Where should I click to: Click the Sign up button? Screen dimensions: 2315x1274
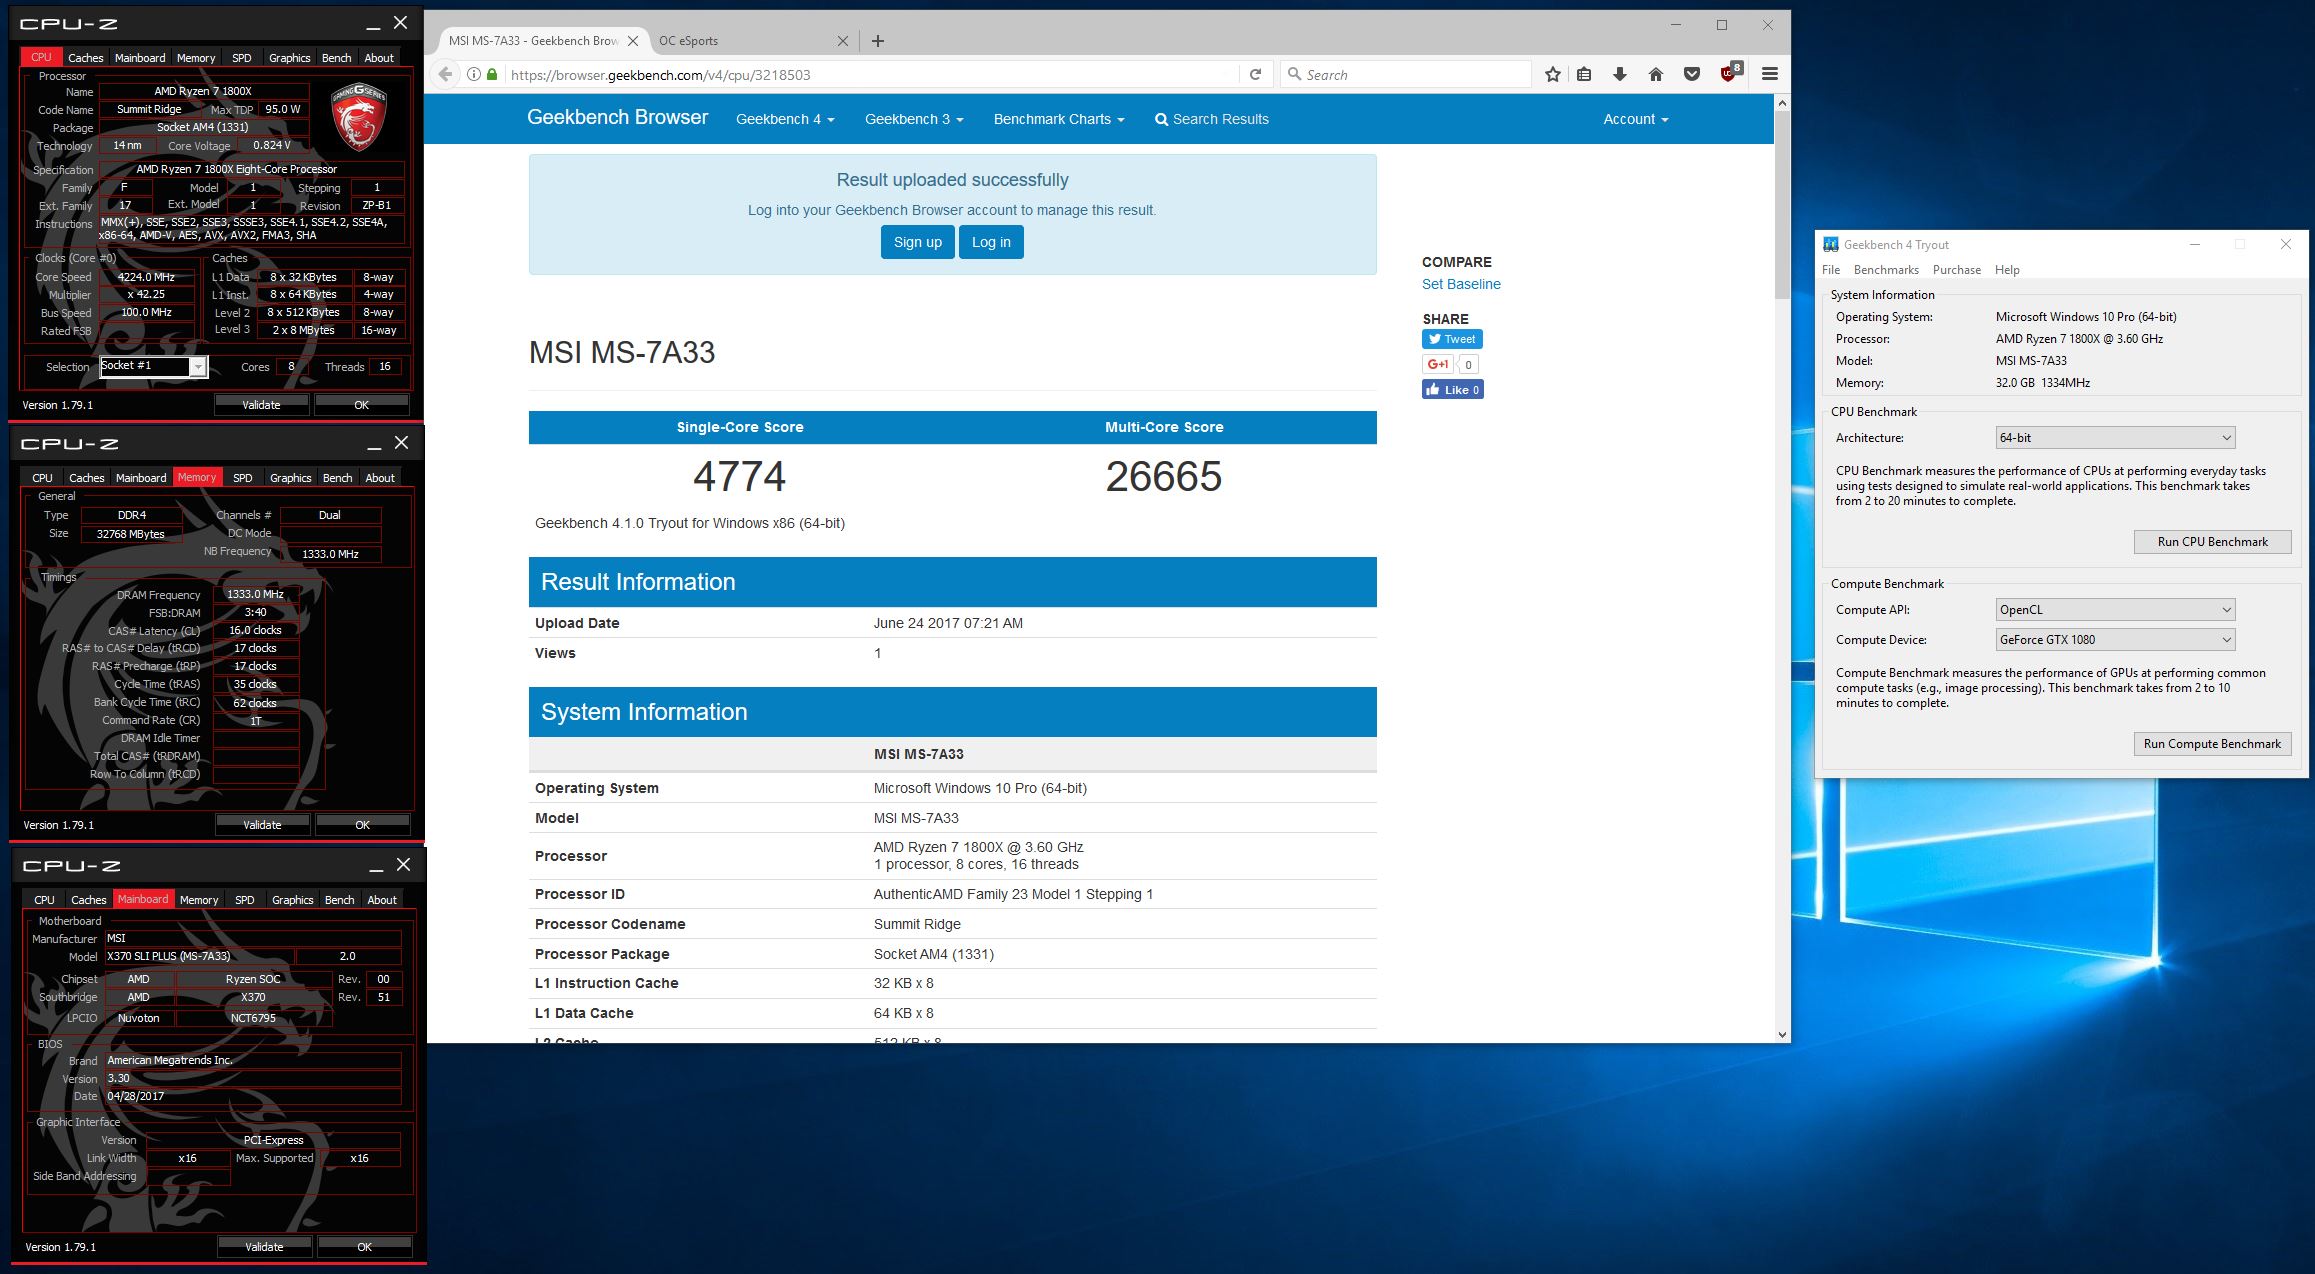click(917, 242)
